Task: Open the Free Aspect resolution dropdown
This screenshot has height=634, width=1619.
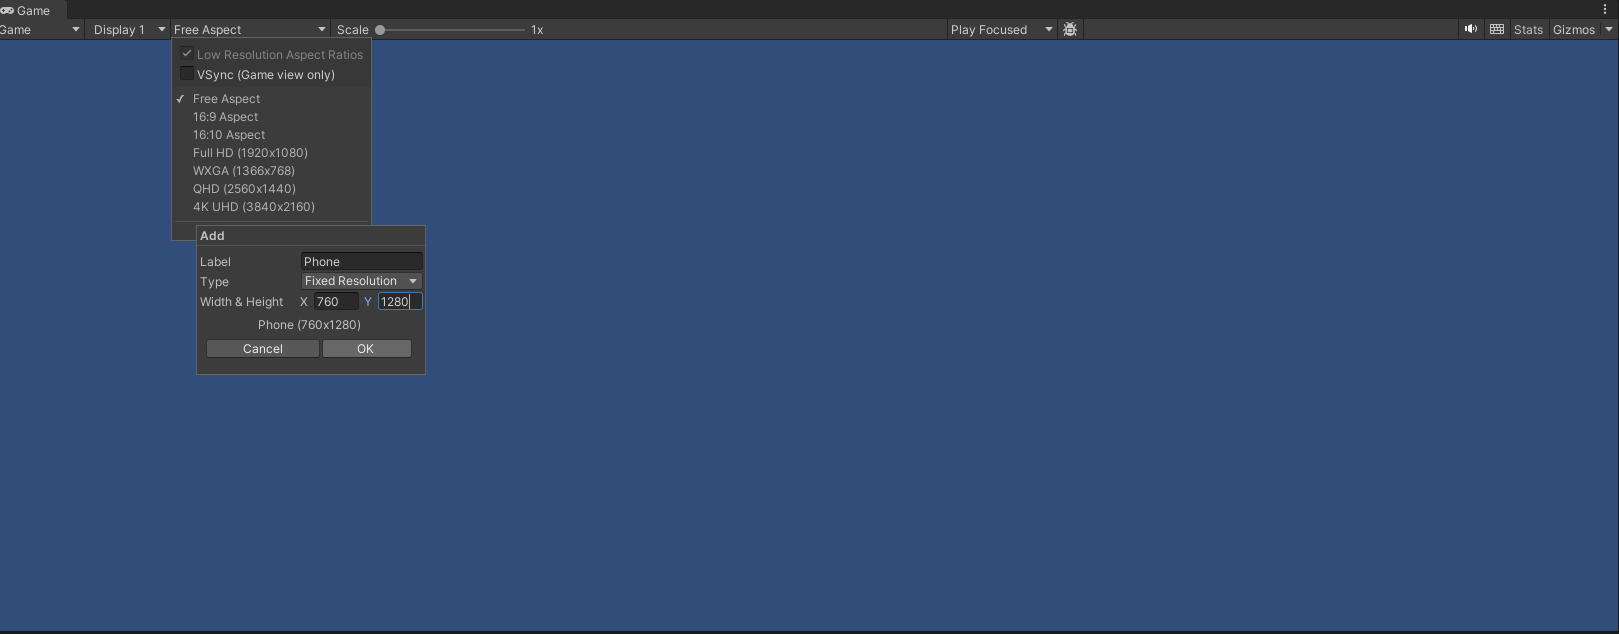Action: point(250,29)
